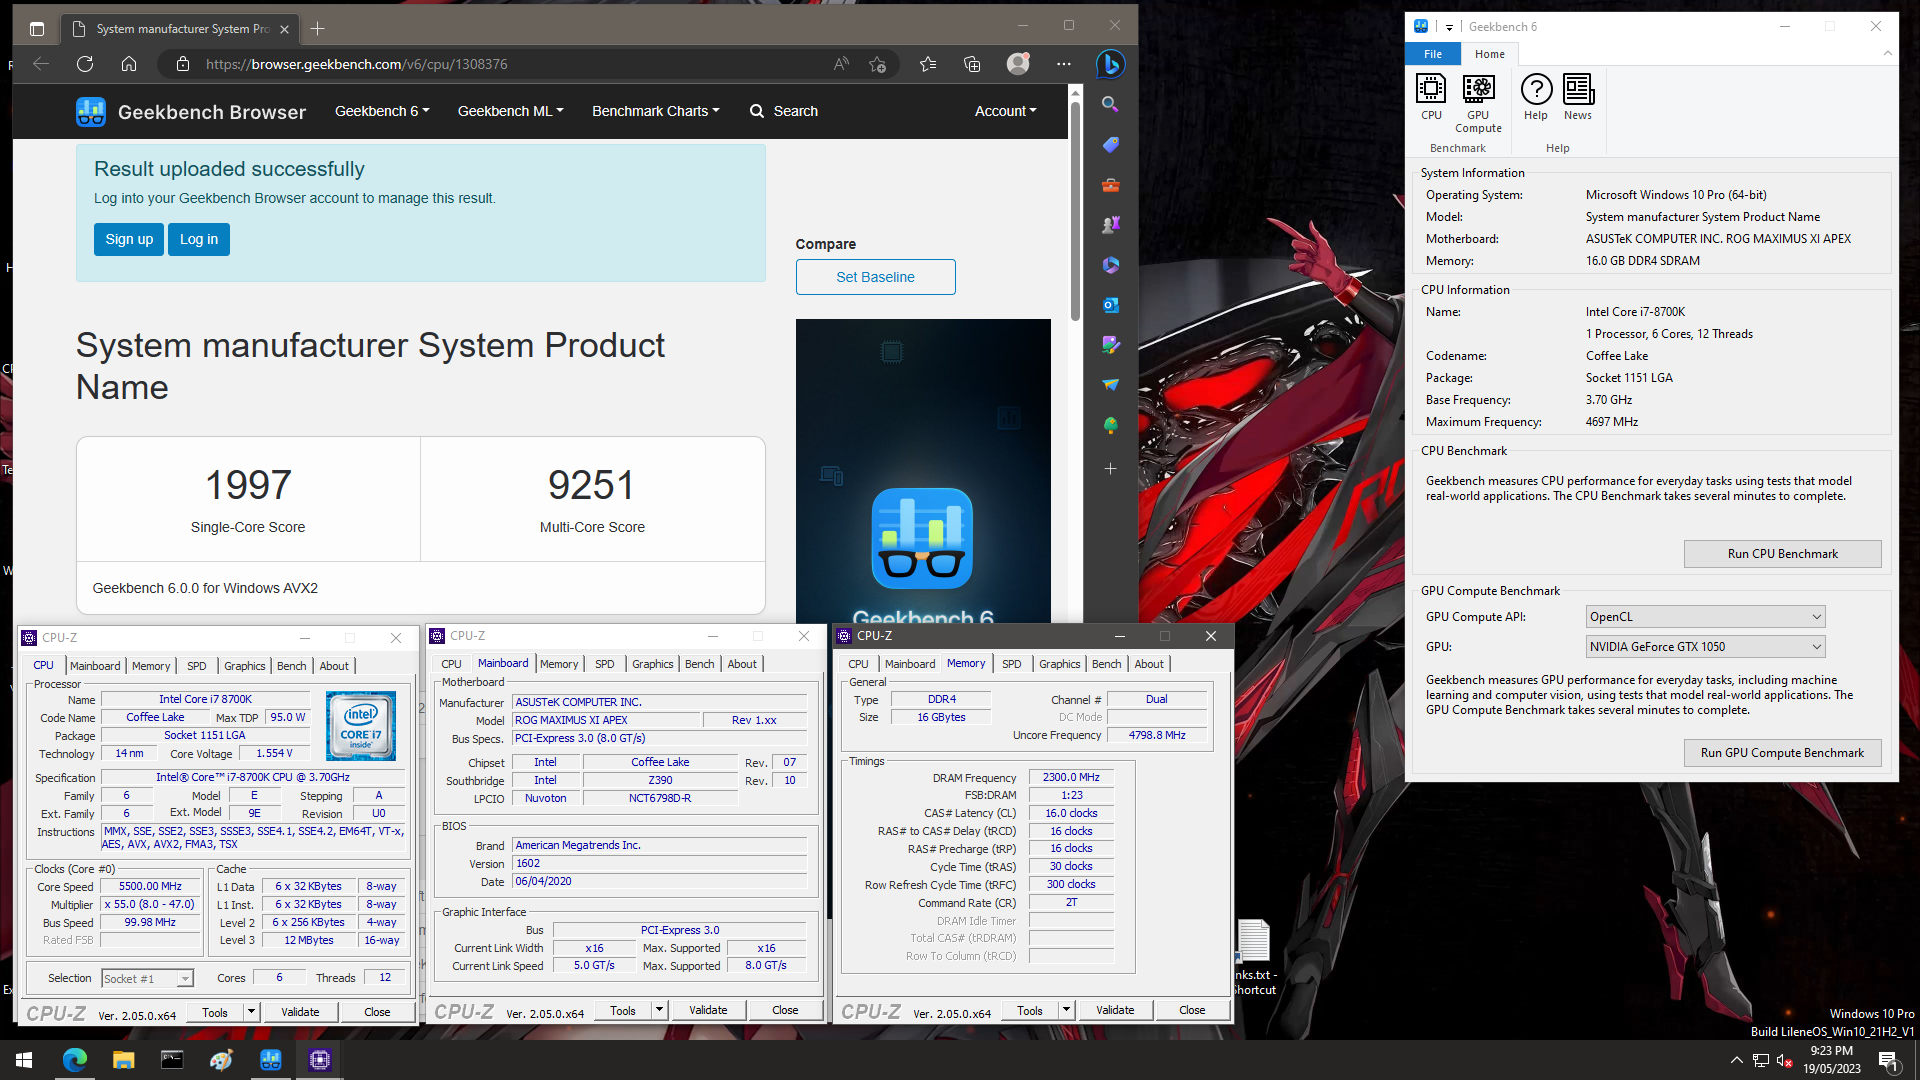Open the Edge sidebar Outlook icon
This screenshot has width=1920, height=1080.
[1110, 305]
